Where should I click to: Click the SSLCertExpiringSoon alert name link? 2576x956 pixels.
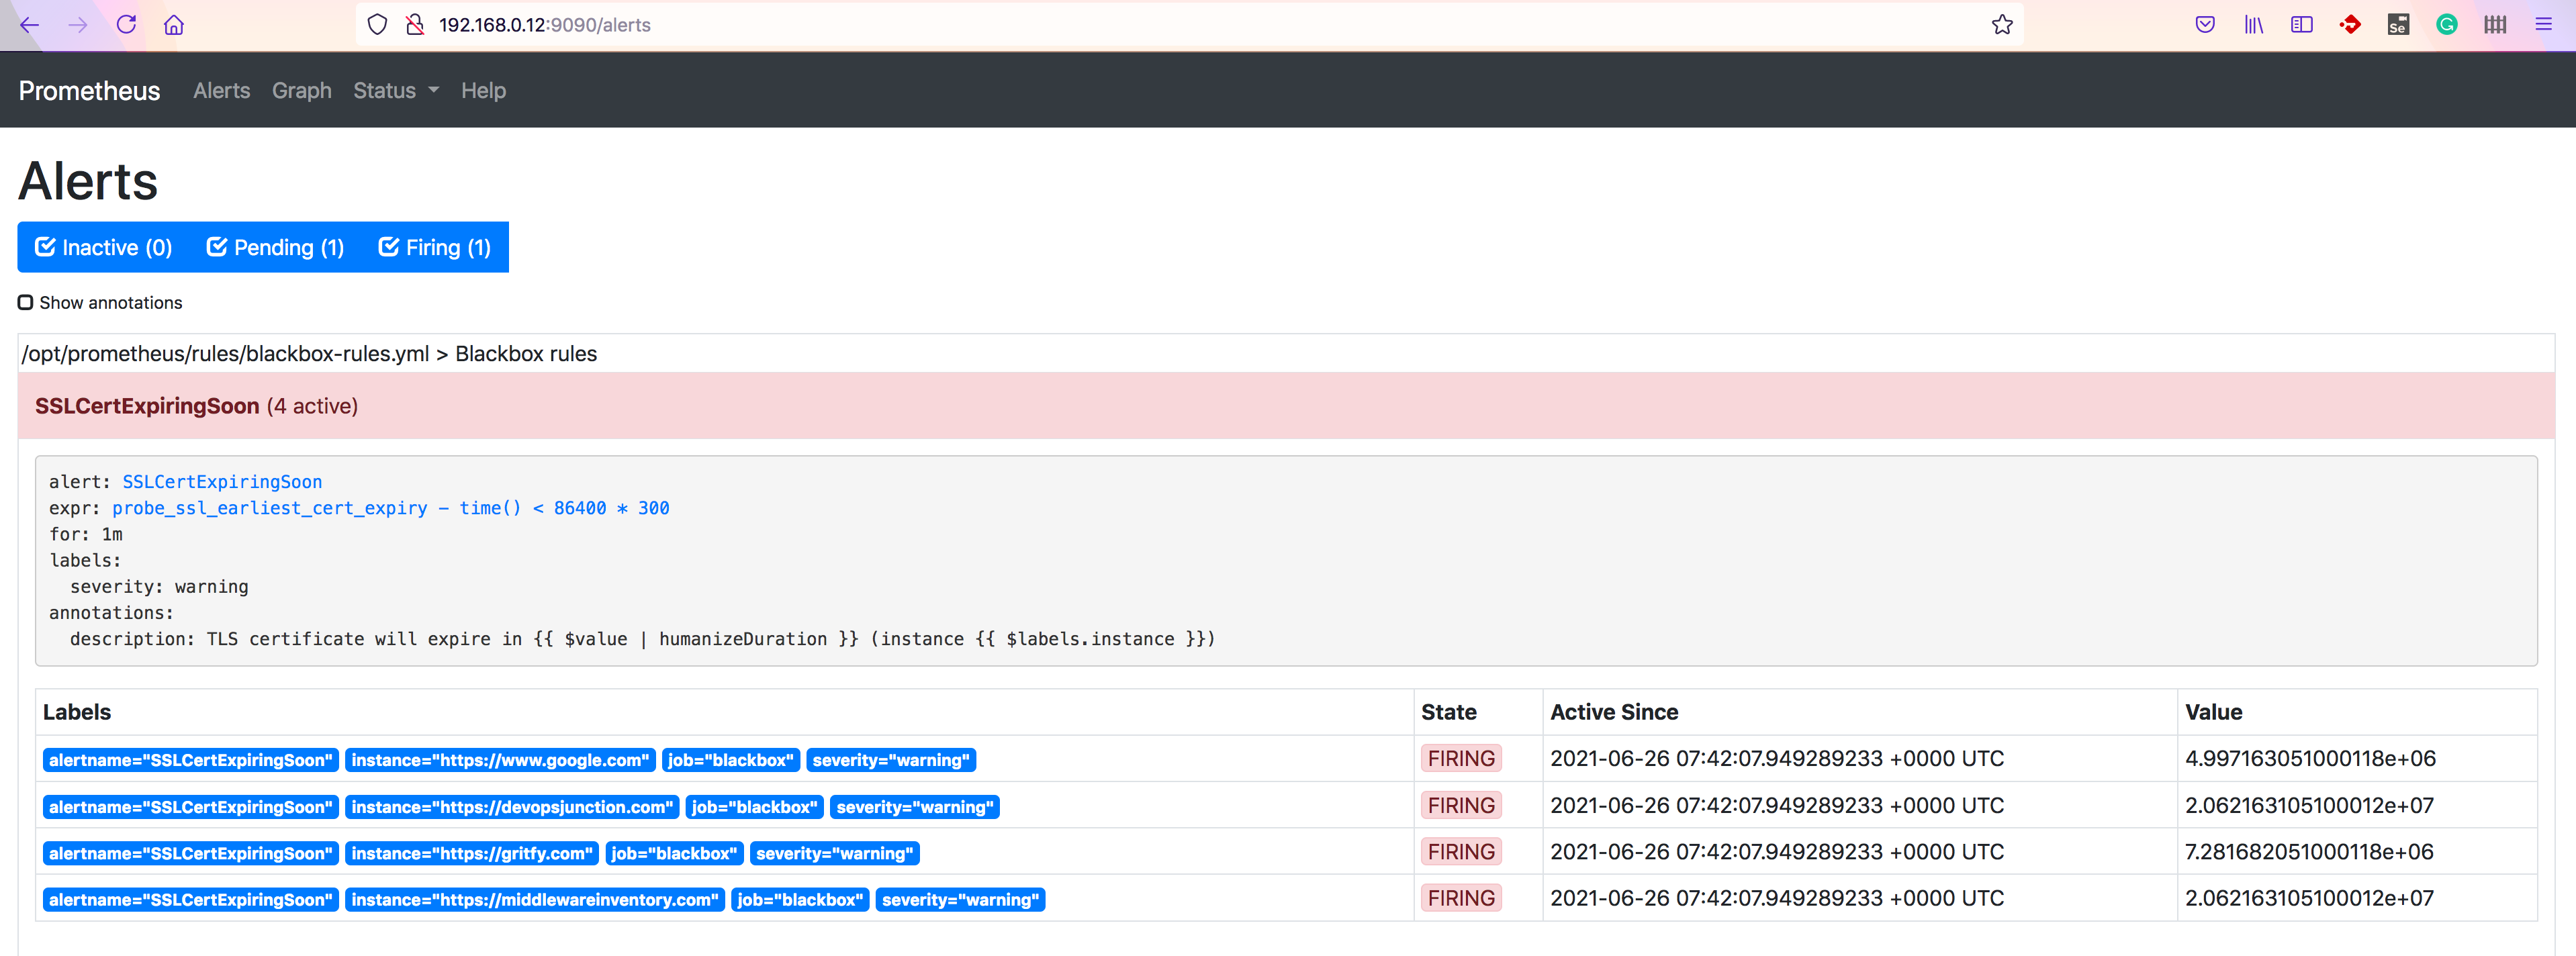click(222, 482)
